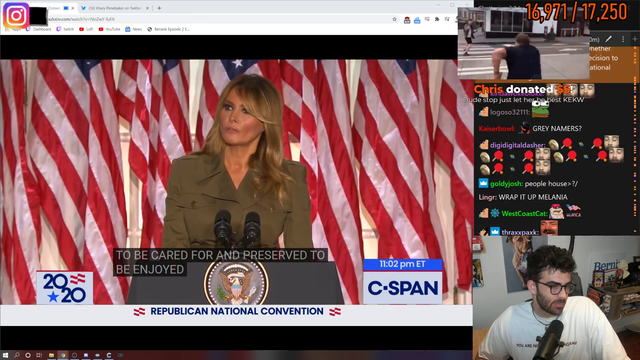
Task: Click username digidigitaldasher in chat
Action: (x=518, y=145)
